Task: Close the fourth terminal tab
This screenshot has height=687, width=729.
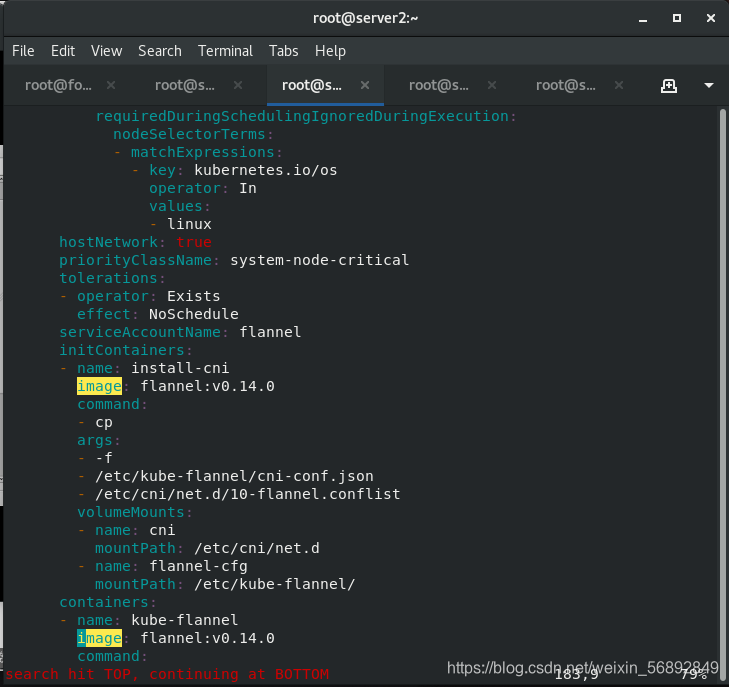Action: pyautogui.click(x=492, y=85)
